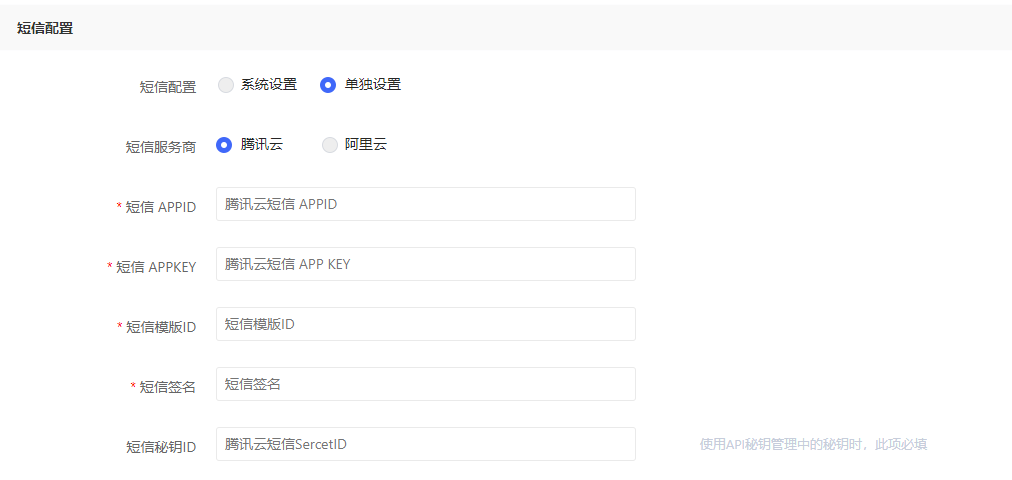Click the 短信 APPID field label

coord(160,207)
